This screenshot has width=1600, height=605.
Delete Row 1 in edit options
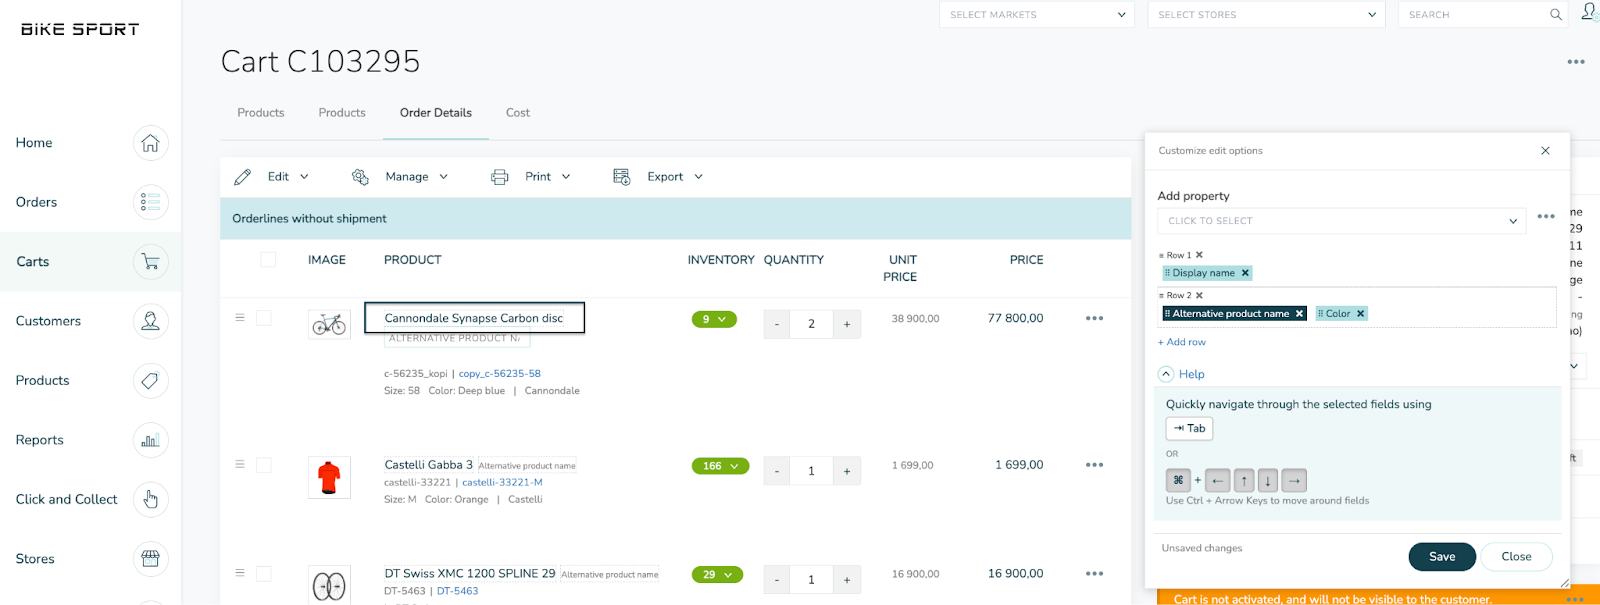coord(1199,255)
